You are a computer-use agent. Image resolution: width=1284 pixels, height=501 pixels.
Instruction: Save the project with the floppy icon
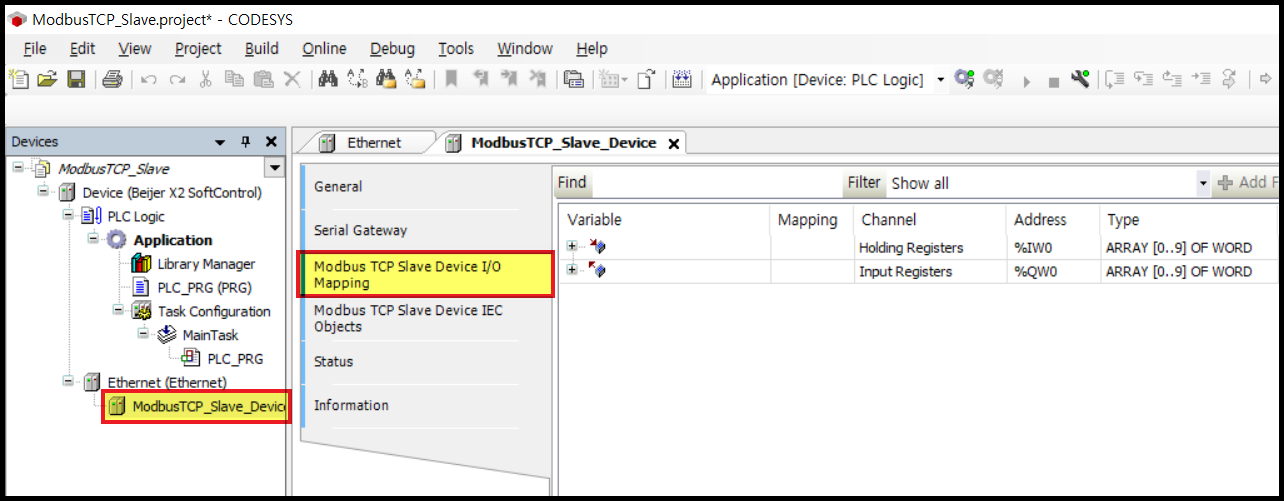(75, 80)
